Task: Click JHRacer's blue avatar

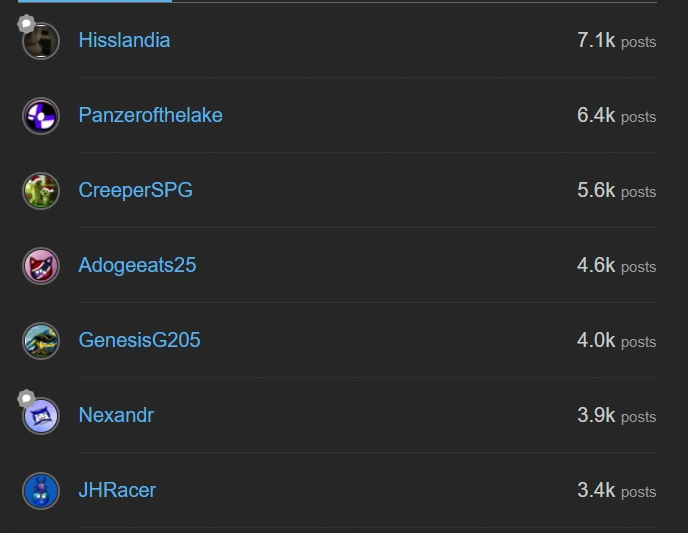Action: click(x=41, y=491)
